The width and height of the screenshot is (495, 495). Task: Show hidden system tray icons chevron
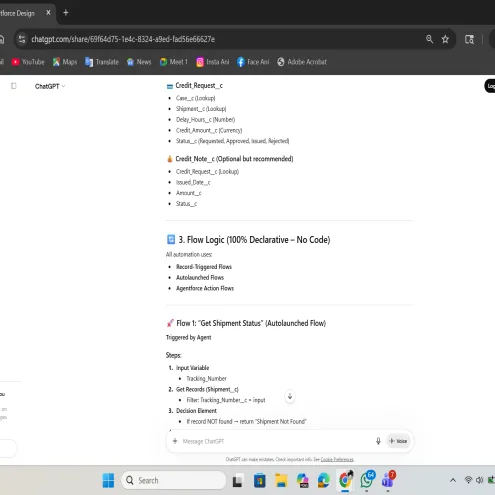[x=453, y=480]
